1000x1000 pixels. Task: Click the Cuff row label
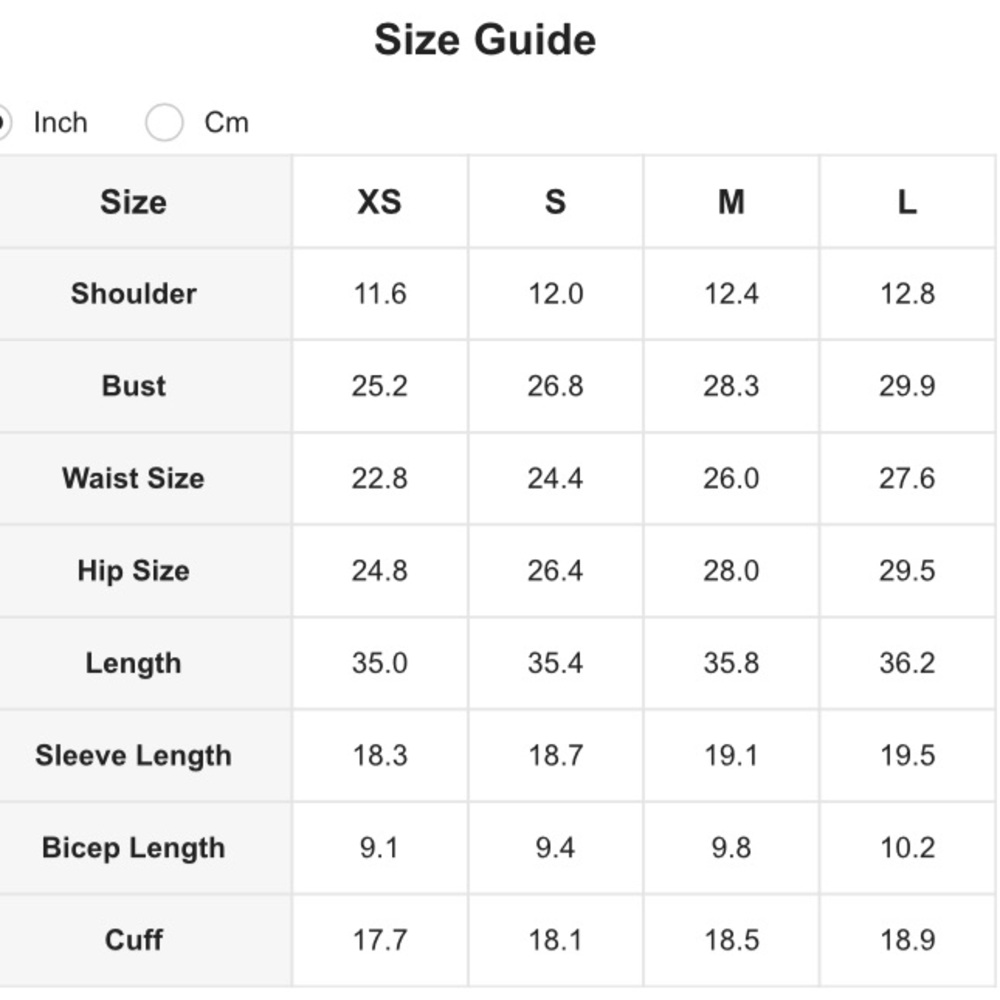point(133,940)
